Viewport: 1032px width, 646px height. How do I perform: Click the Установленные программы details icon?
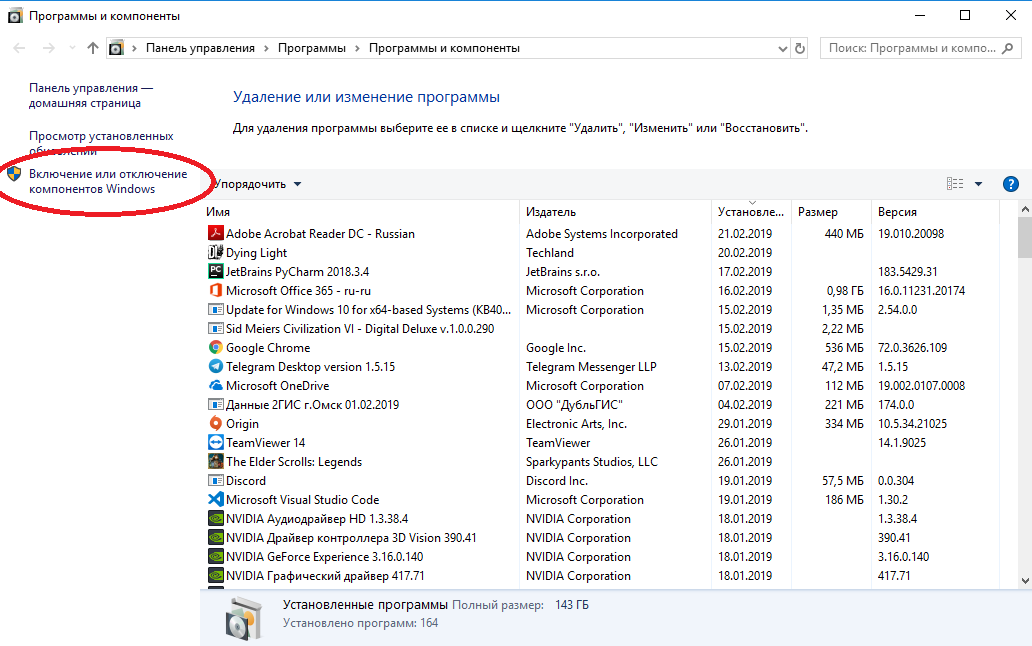243,617
